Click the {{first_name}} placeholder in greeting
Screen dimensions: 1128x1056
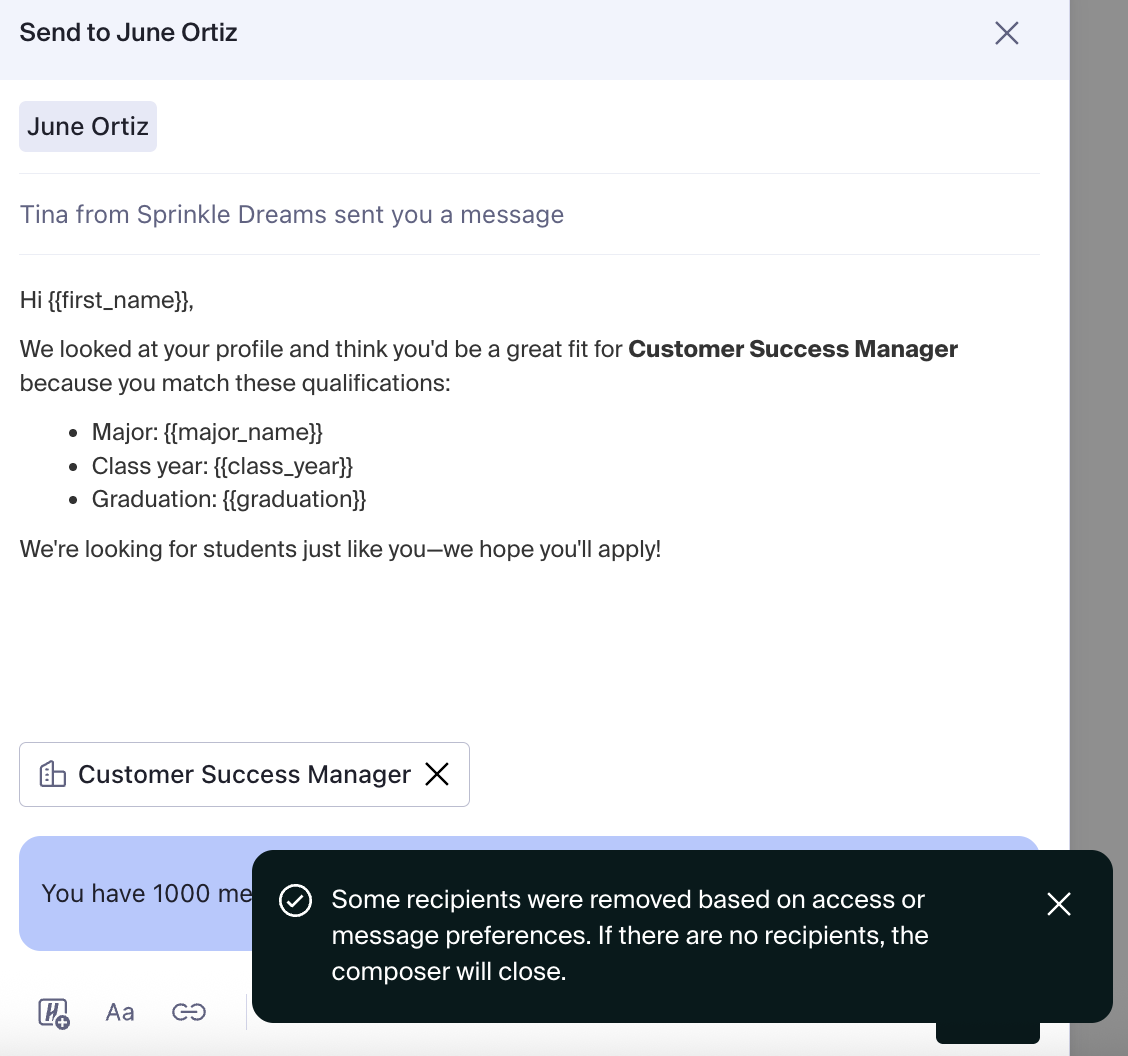coord(118,301)
